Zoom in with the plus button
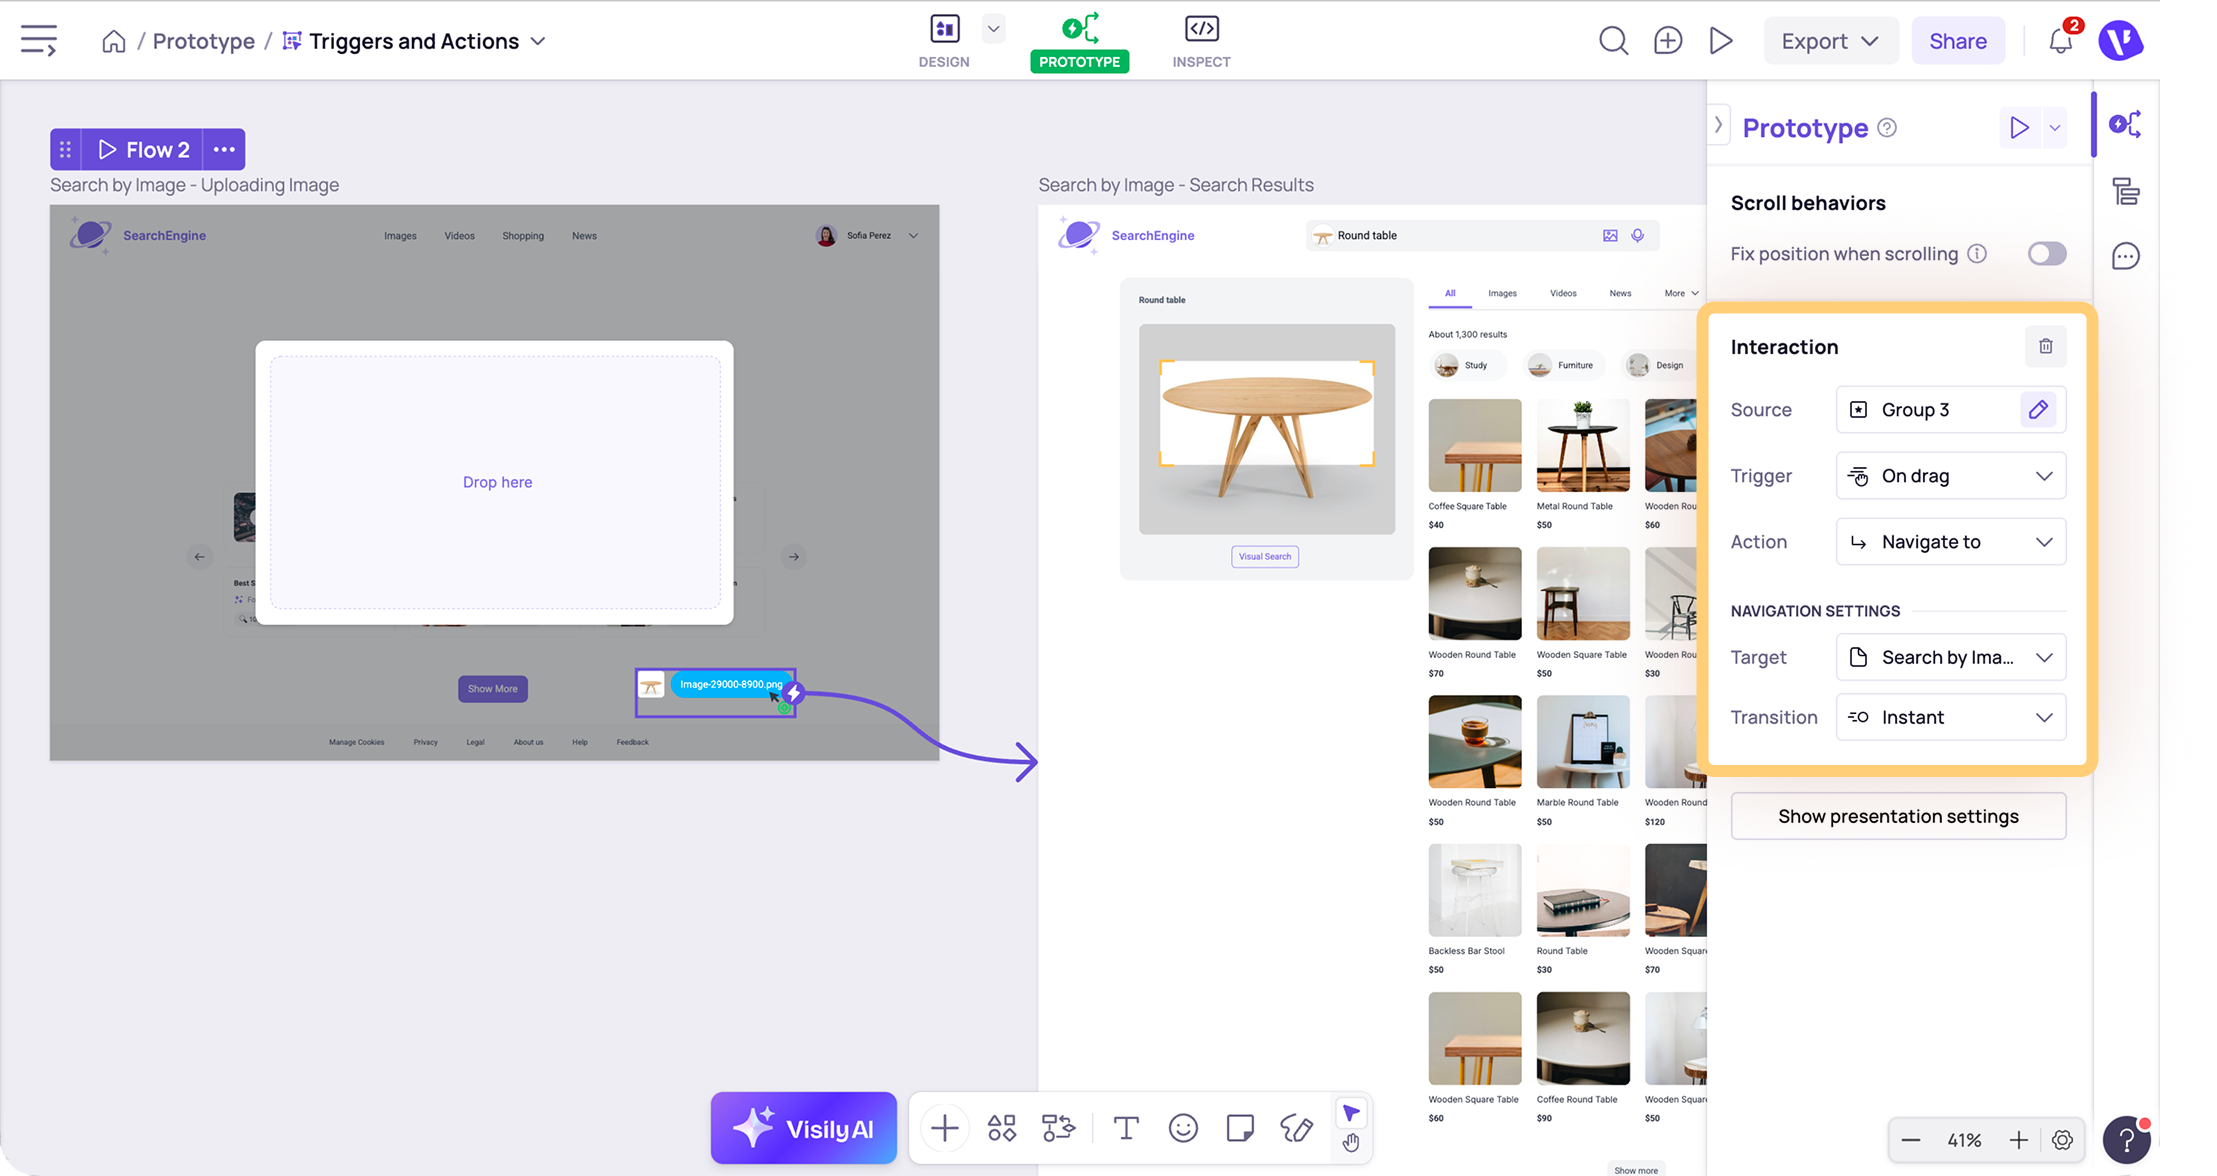The height and width of the screenshot is (1176, 2217). click(x=2018, y=1140)
